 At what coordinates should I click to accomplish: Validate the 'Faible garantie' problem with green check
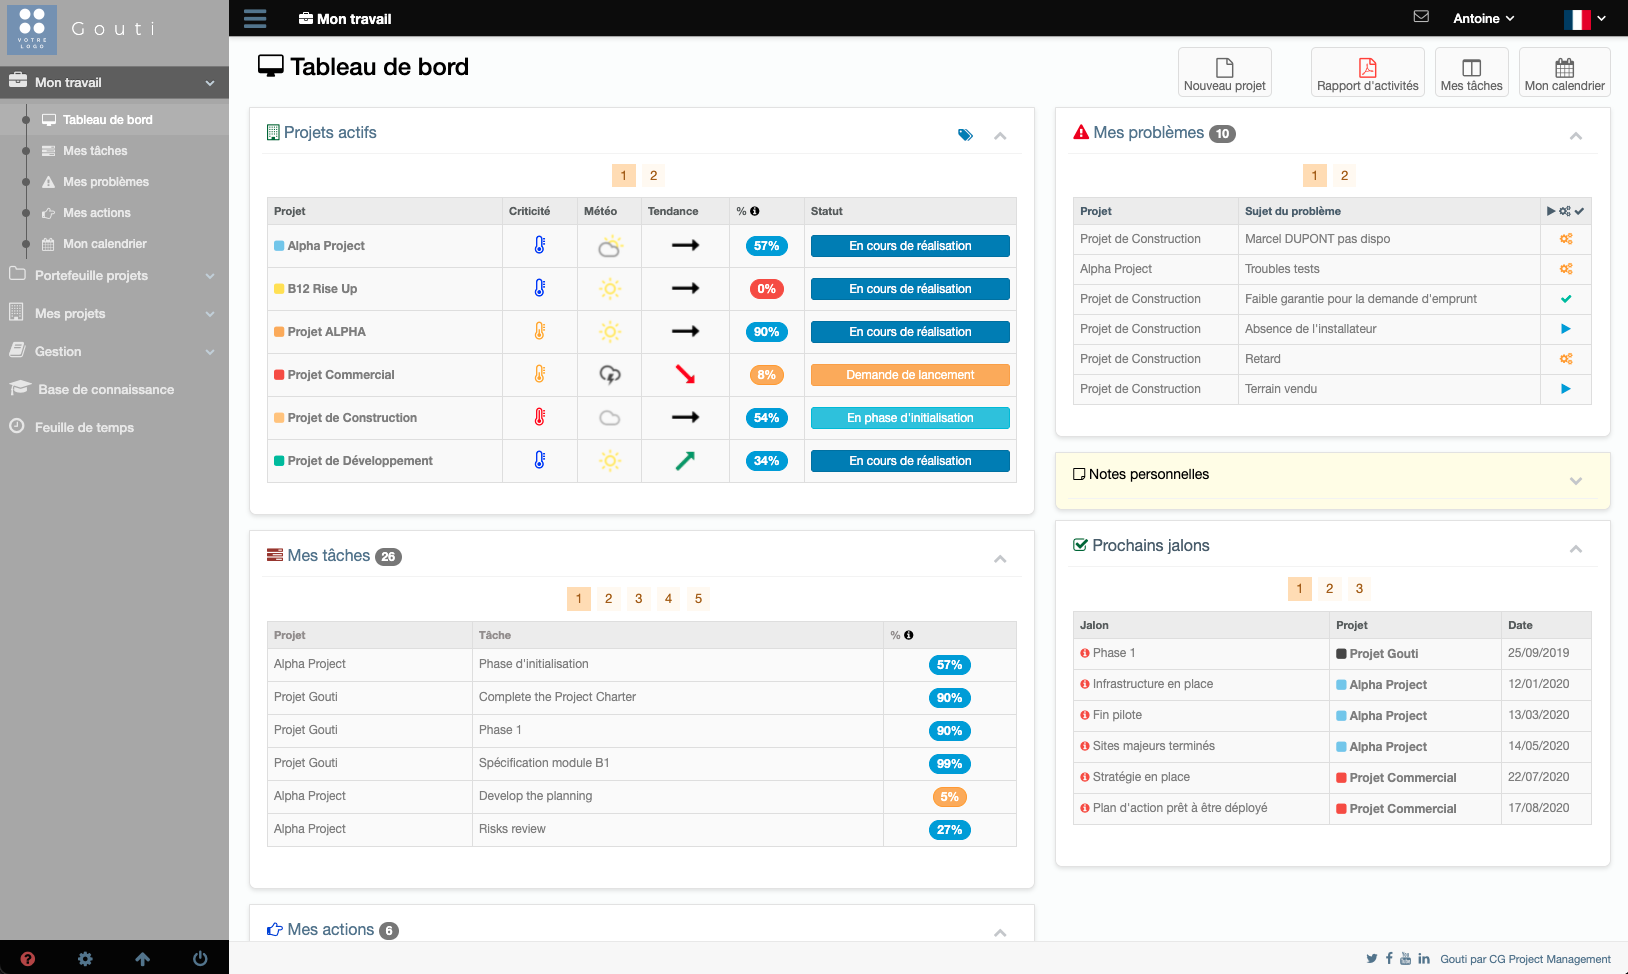[1566, 299]
